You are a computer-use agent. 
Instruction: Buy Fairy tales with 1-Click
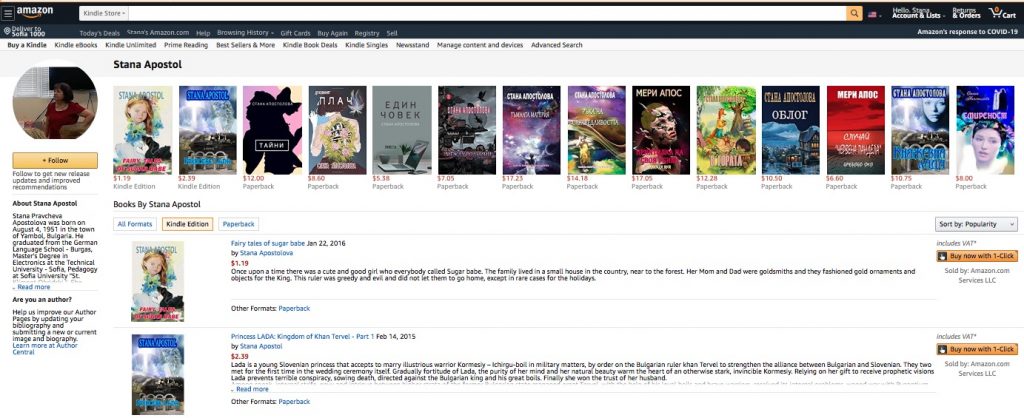tap(977, 256)
